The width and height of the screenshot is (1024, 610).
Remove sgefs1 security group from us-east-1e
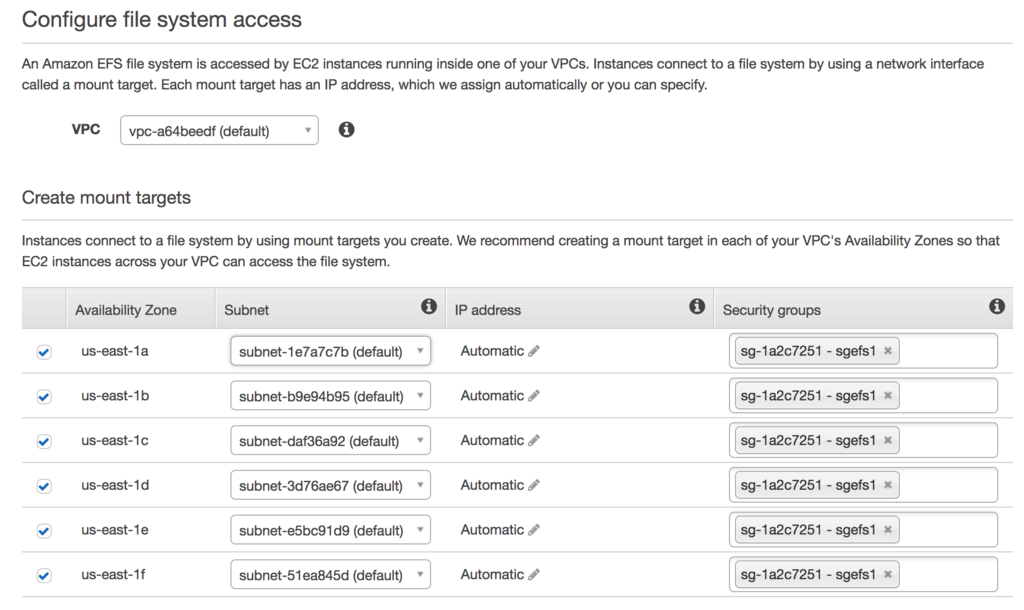pos(888,530)
